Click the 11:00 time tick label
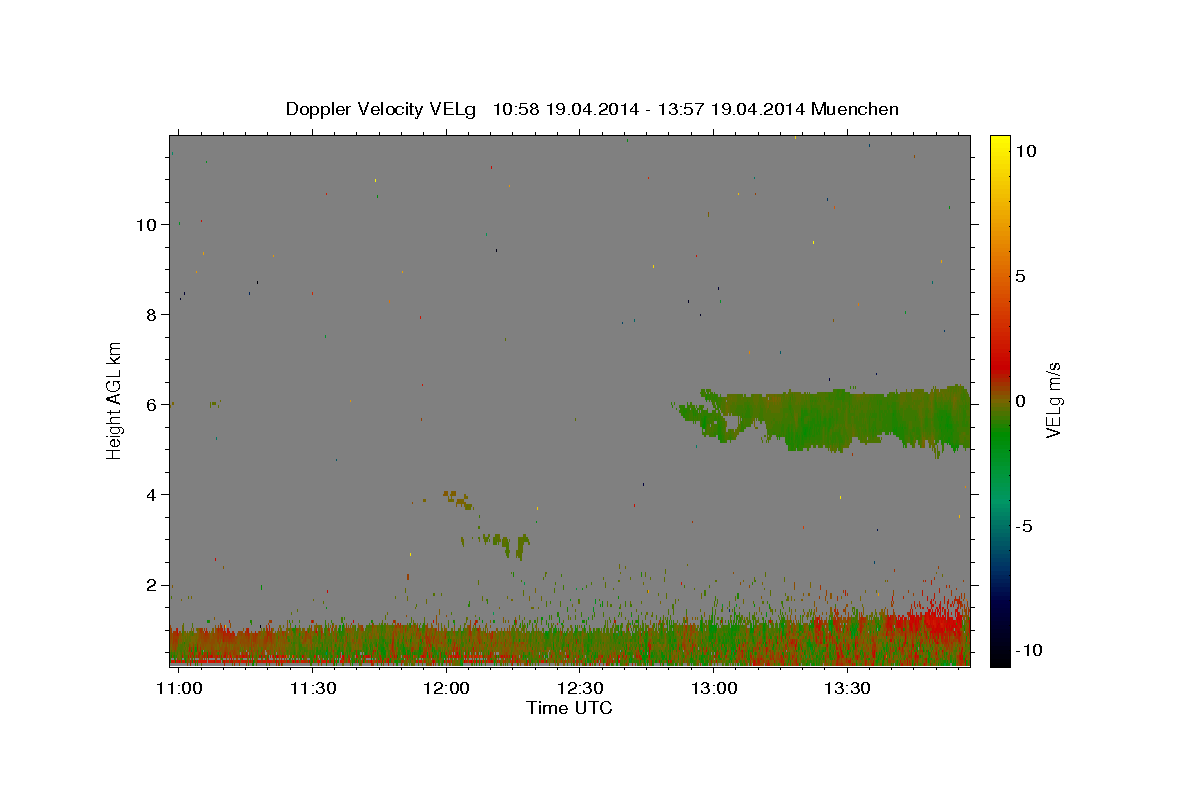The image size is (1200, 800). coord(181,688)
